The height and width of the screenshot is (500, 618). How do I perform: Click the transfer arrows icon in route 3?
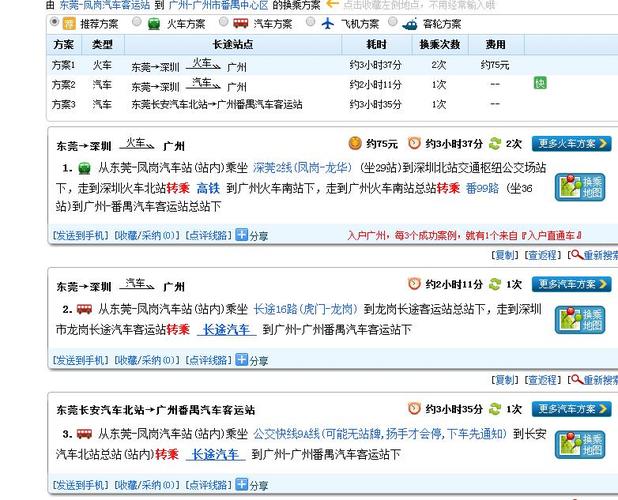(x=495, y=409)
